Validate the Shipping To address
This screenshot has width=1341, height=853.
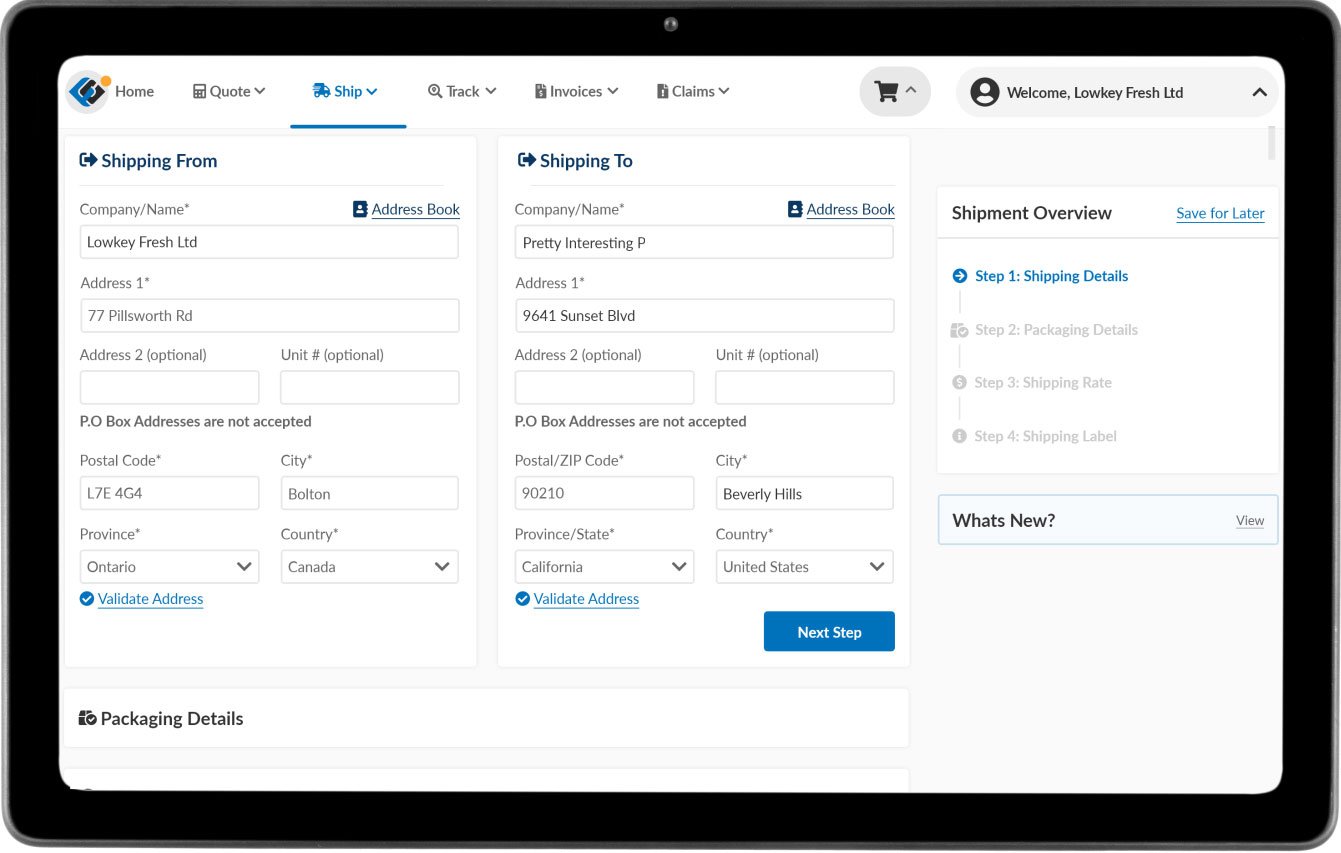click(x=586, y=599)
